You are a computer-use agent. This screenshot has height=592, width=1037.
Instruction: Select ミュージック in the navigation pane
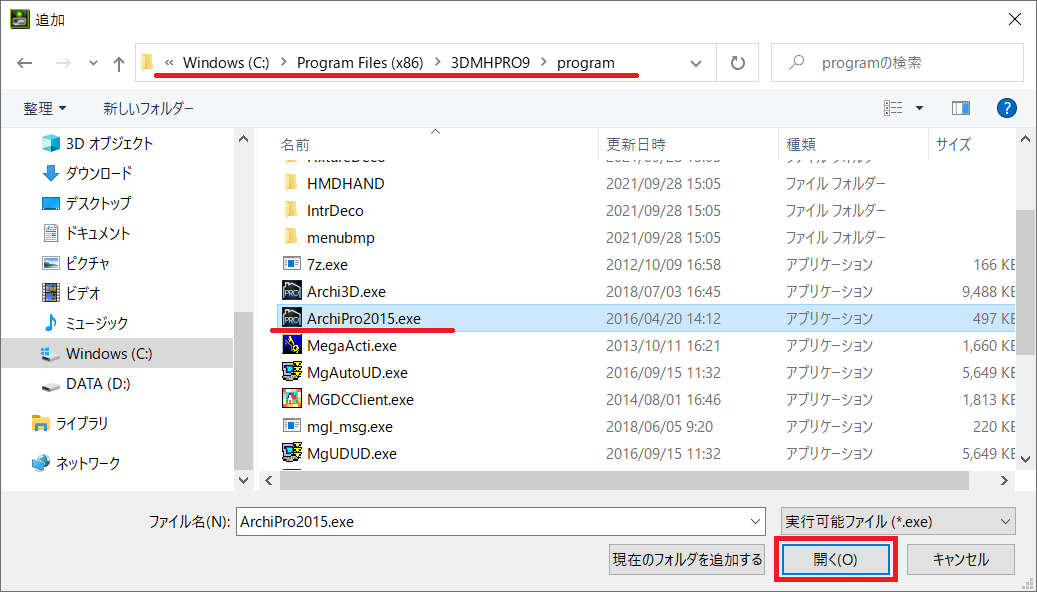(85, 323)
